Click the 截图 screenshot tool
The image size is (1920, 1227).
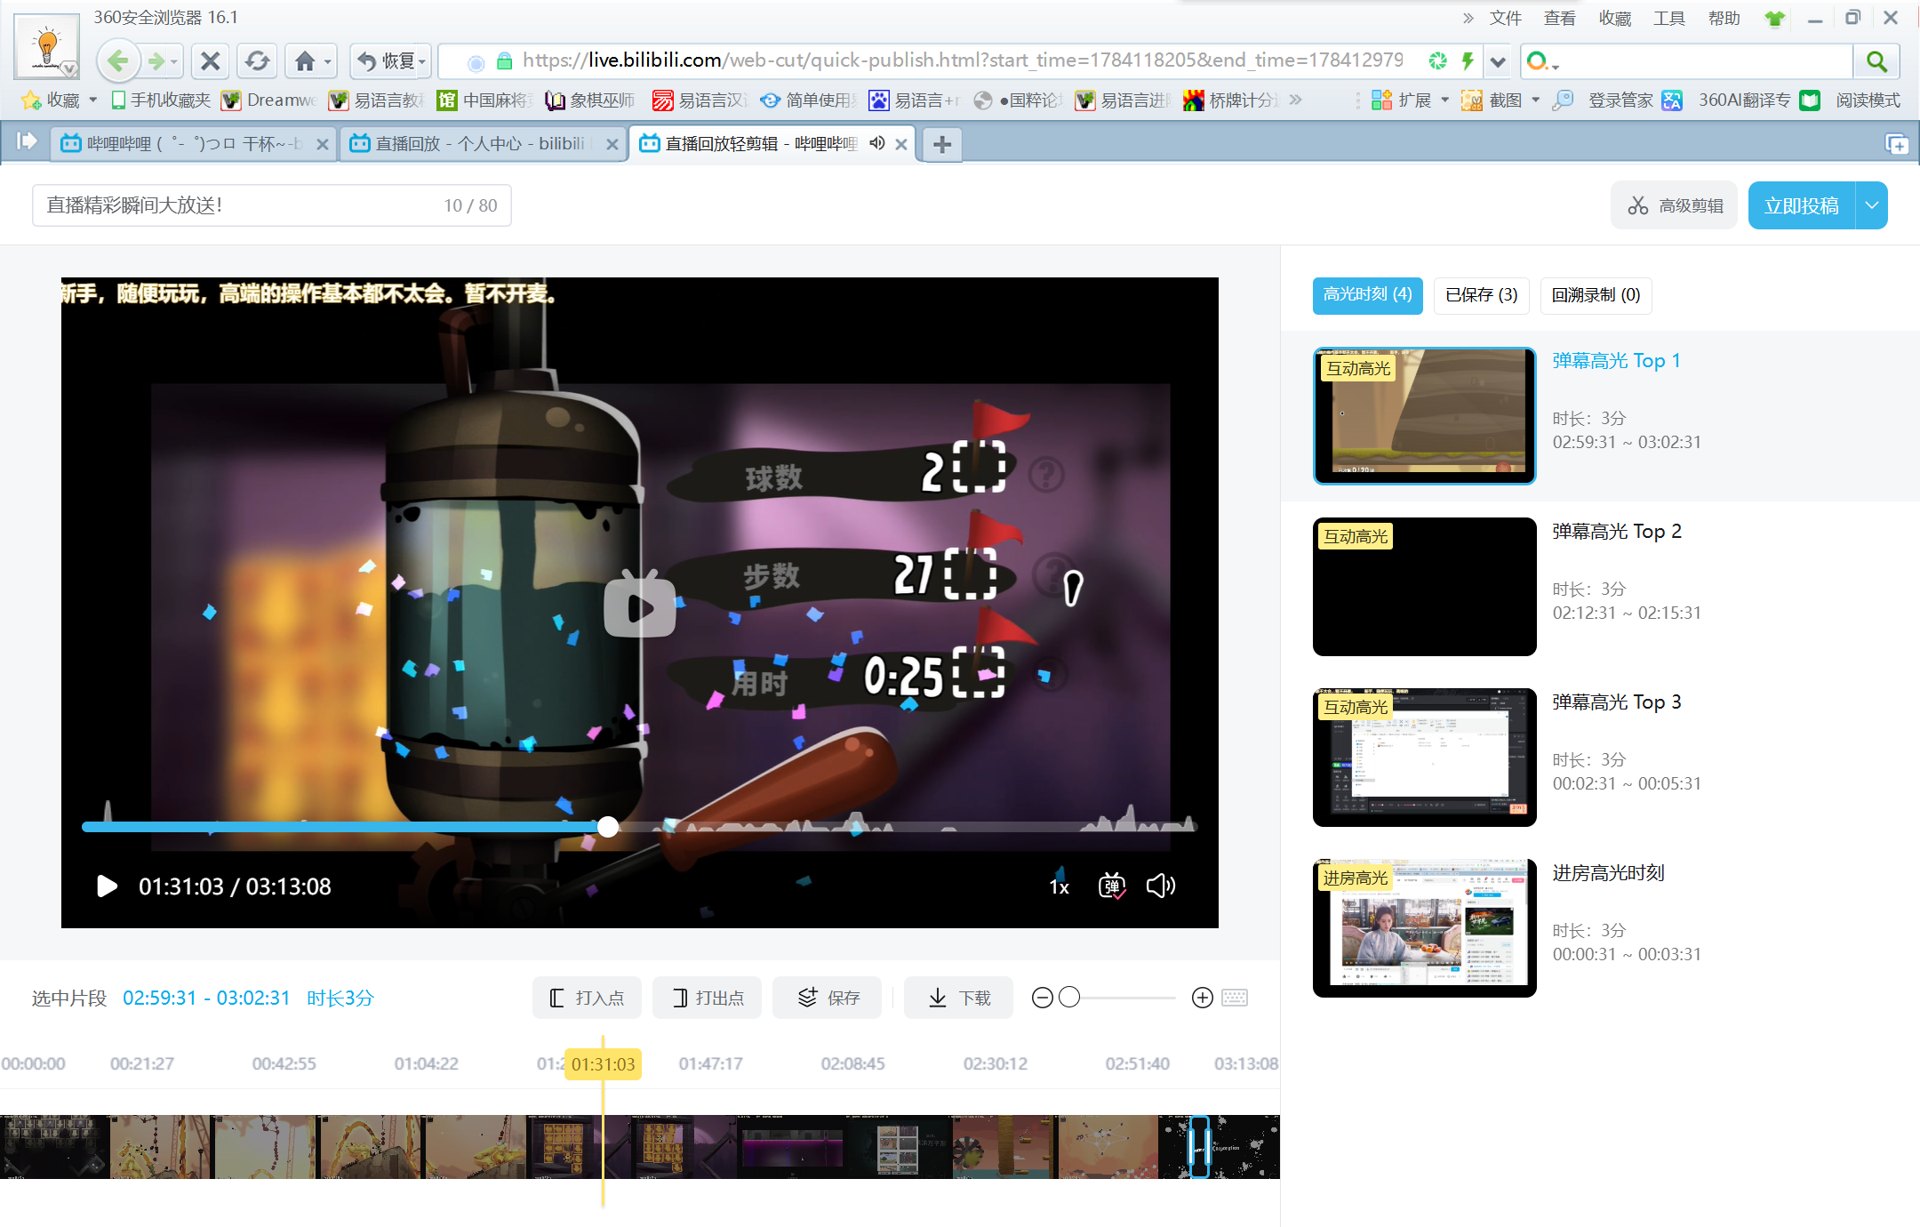pos(1492,100)
